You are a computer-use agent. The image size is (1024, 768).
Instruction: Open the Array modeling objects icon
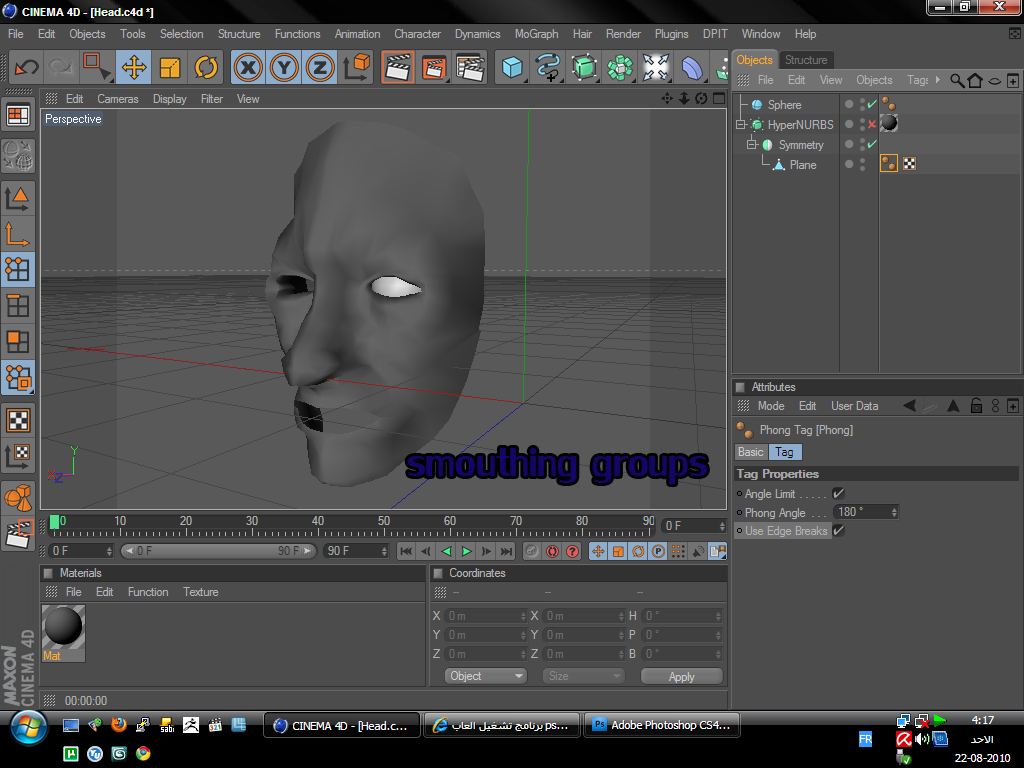pyautogui.click(x=620, y=67)
